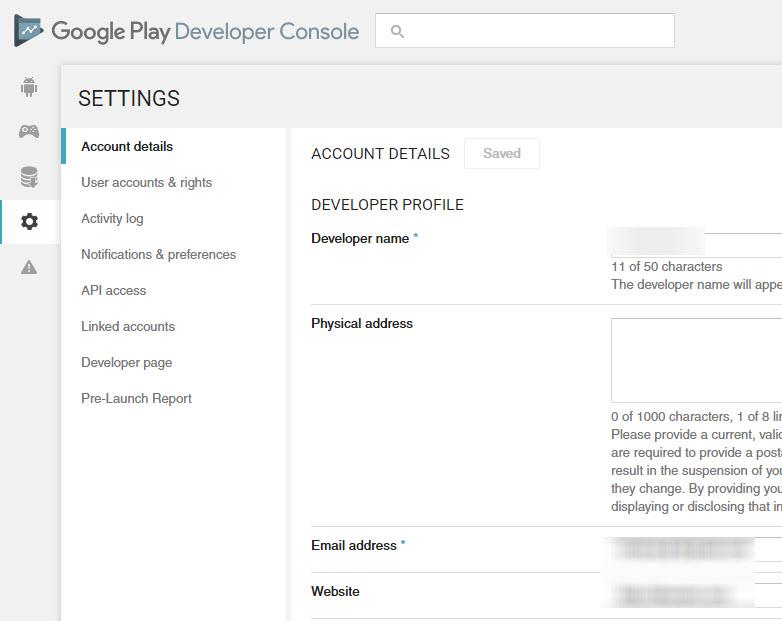
Task: Click the 'Email address' label
Action: tap(354, 545)
